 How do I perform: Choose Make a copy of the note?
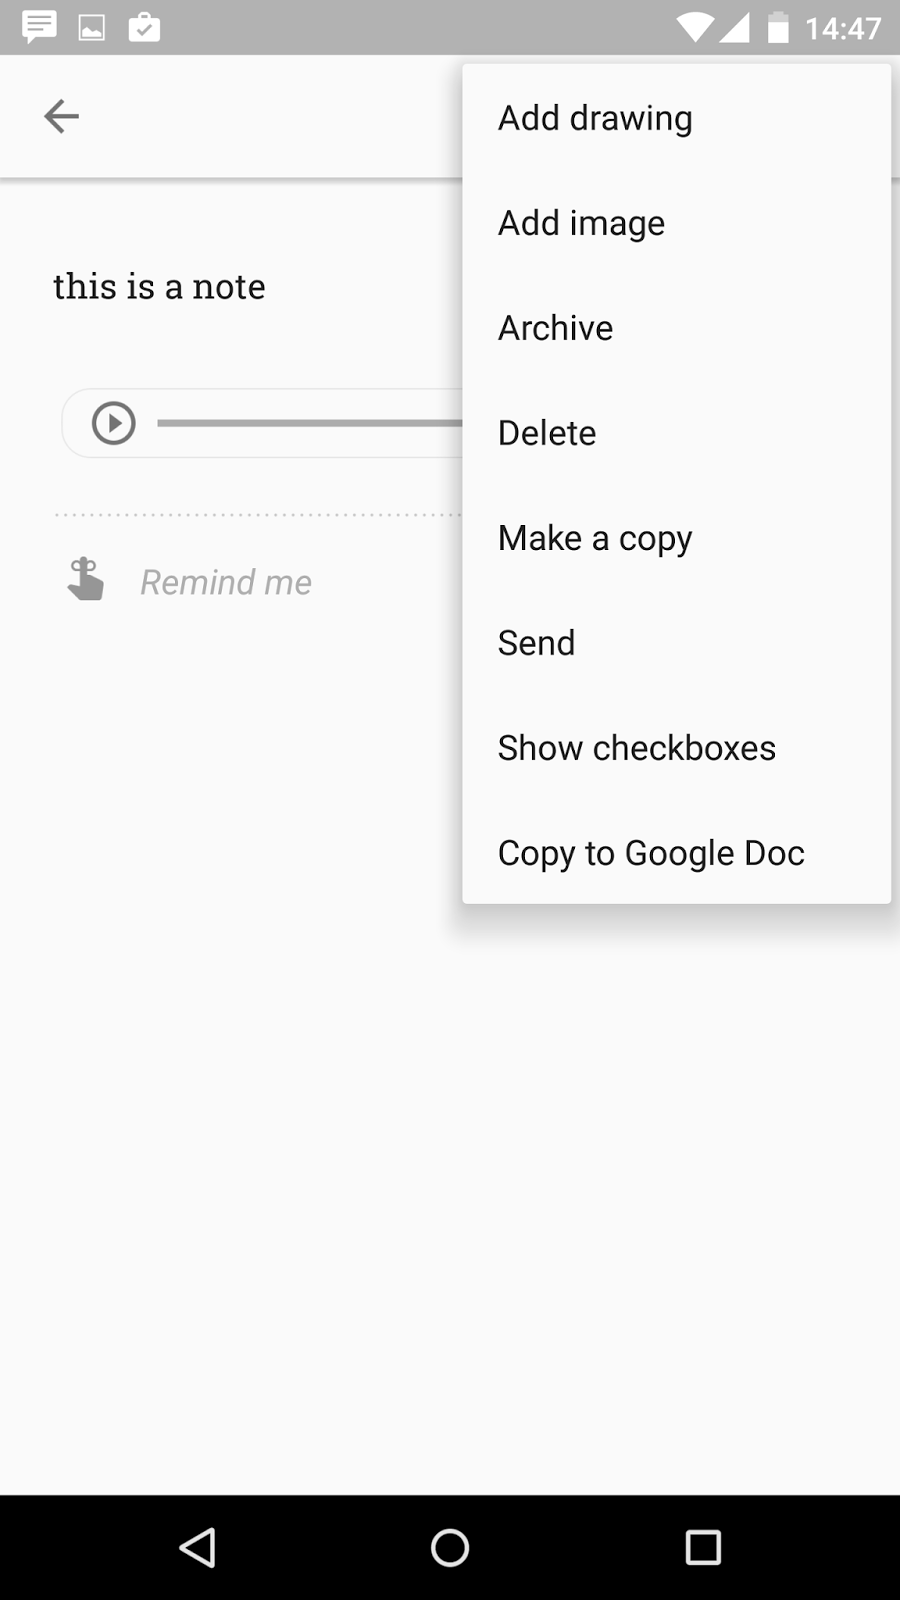tap(594, 537)
